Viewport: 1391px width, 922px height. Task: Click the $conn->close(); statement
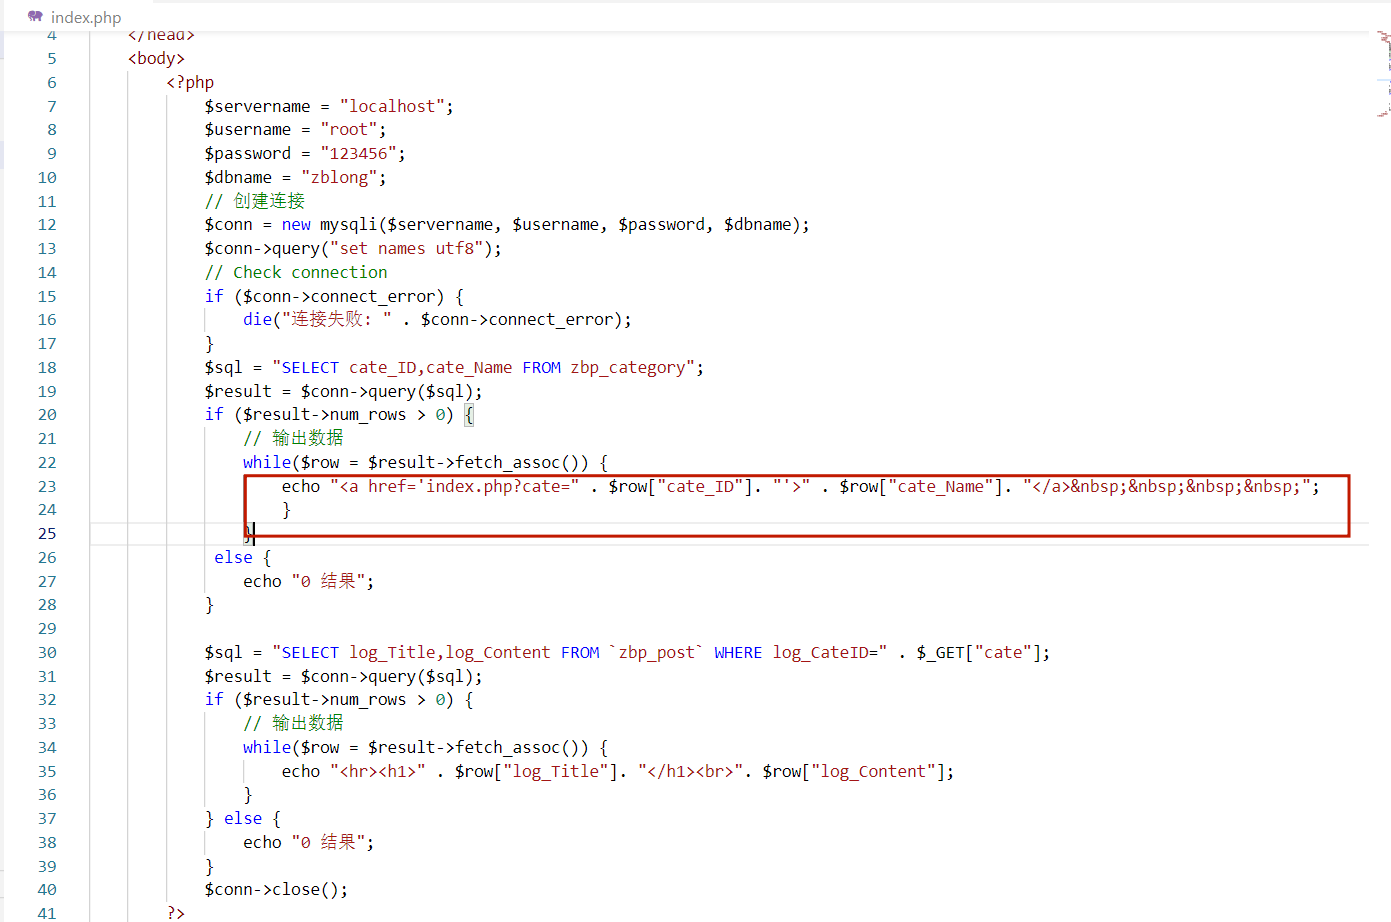(276, 890)
